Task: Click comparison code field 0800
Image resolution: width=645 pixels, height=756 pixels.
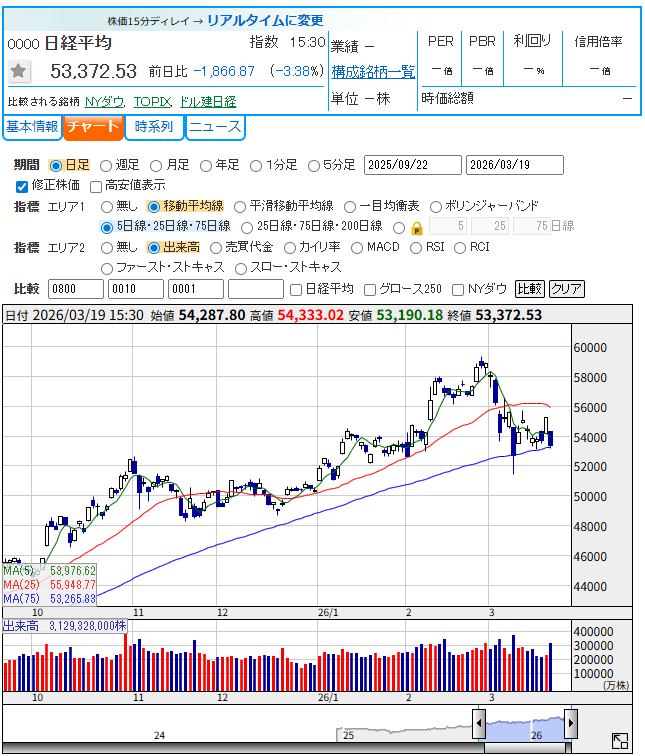Action: [x=76, y=289]
